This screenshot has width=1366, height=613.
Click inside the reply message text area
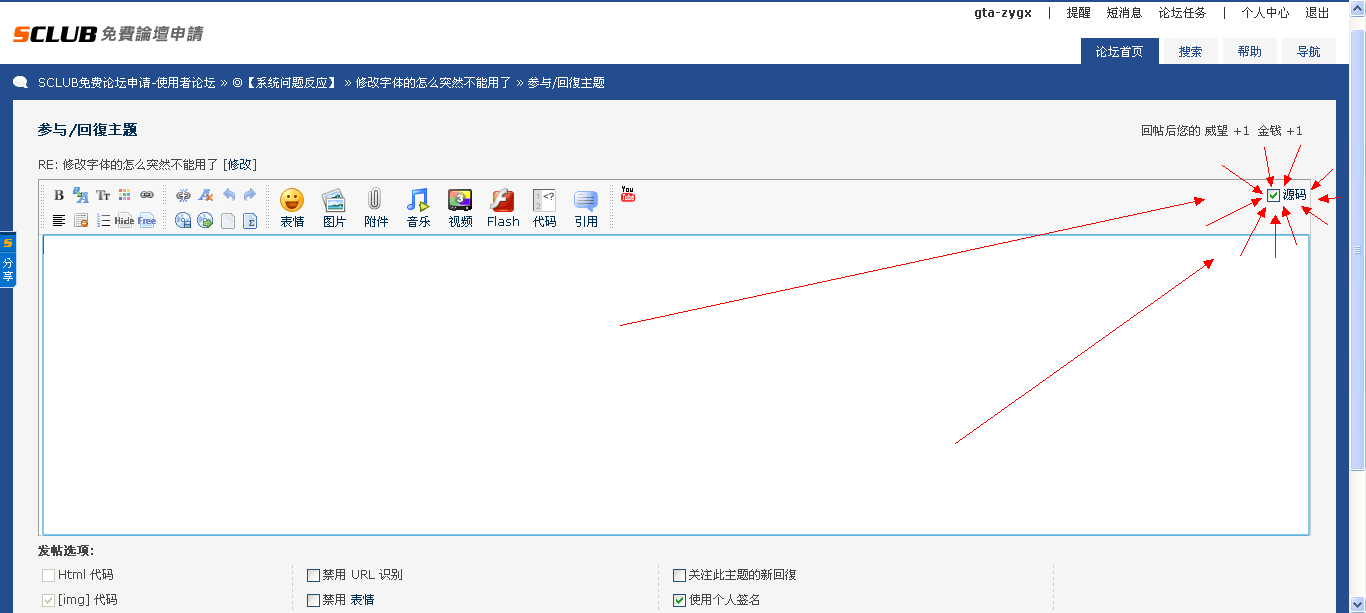click(675, 385)
